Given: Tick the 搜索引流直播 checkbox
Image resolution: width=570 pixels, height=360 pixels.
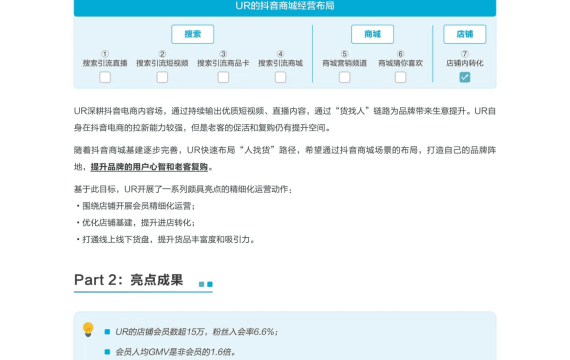Looking at the screenshot, I should coord(105,77).
